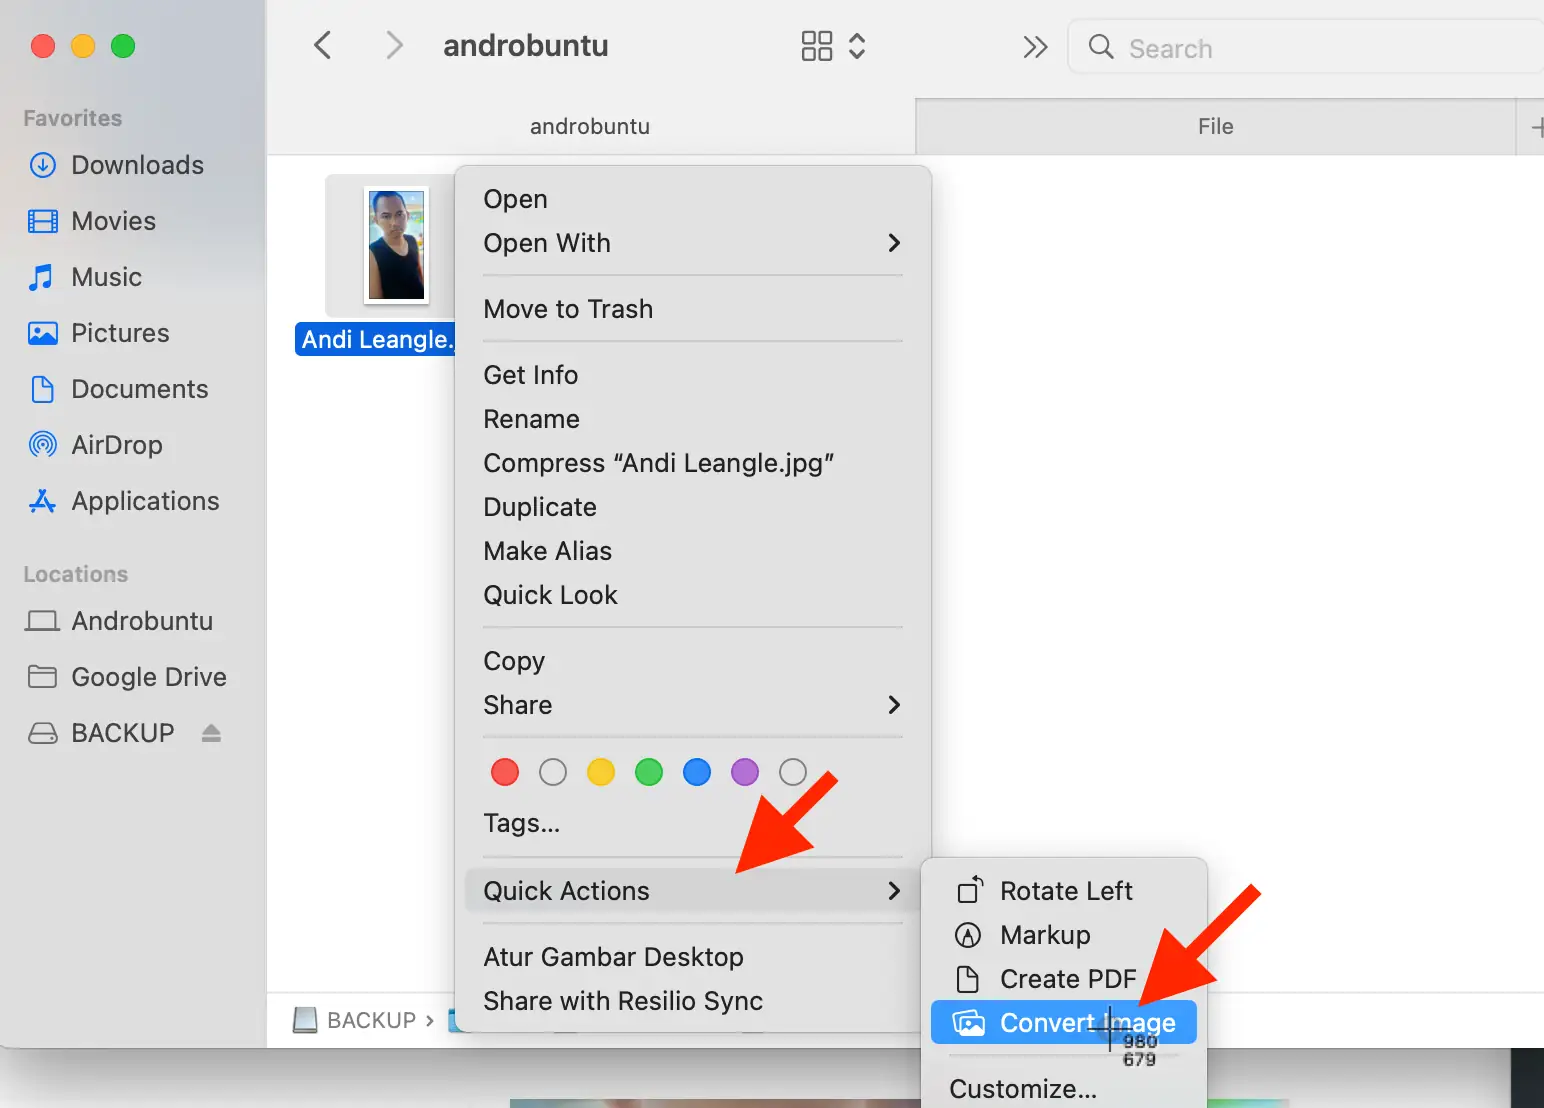Screen dimensions: 1544x1108
Task: Eject the BACKUP drive
Action: pos(211,733)
